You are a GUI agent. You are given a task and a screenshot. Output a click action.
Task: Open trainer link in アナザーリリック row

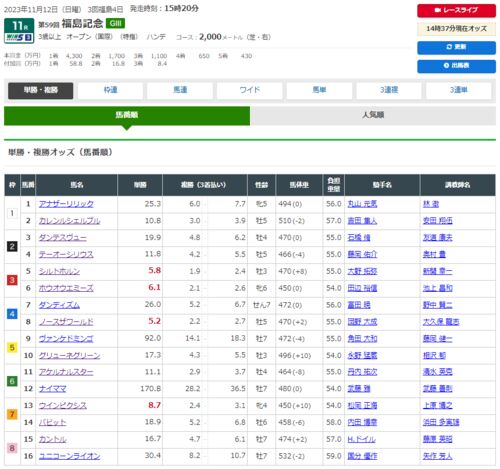(431, 204)
